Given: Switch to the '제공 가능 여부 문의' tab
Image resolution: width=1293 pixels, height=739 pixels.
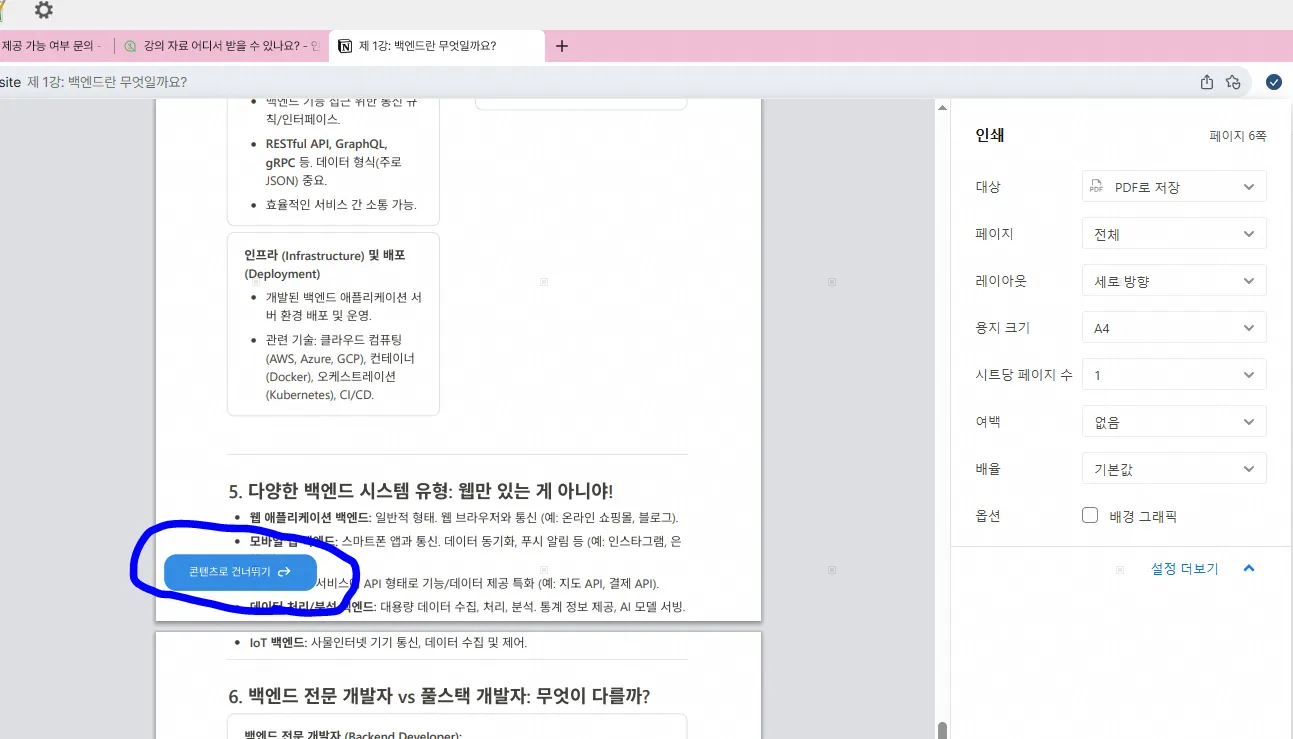Looking at the screenshot, I should tap(52, 46).
